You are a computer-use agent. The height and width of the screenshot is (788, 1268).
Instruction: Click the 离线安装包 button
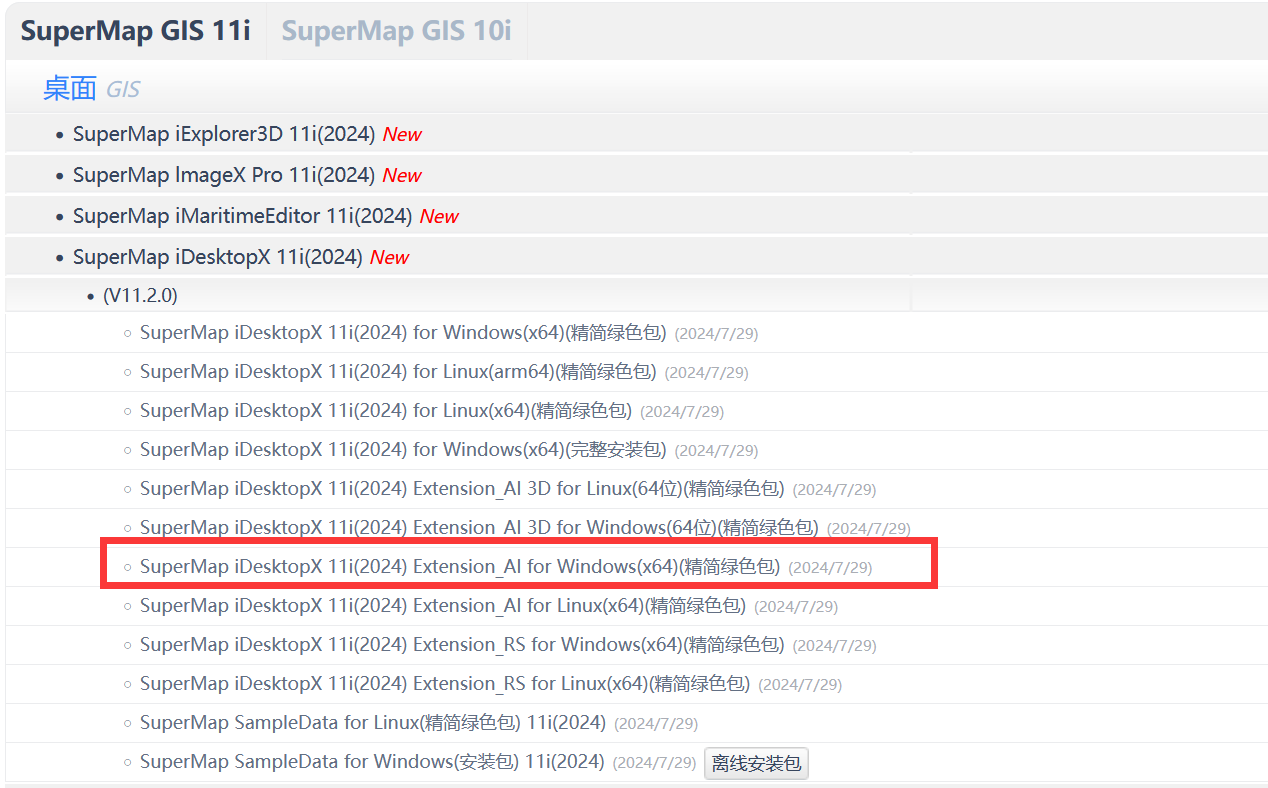click(x=756, y=763)
